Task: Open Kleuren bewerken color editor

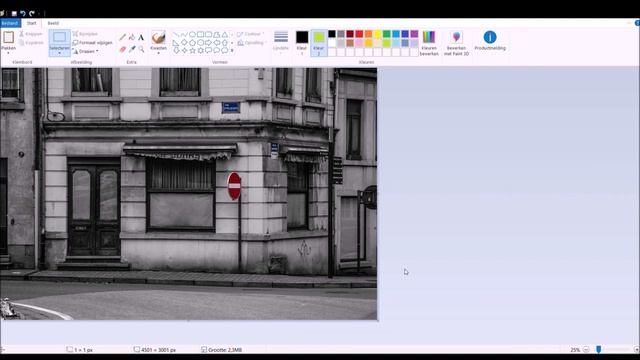Action: [x=429, y=43]
